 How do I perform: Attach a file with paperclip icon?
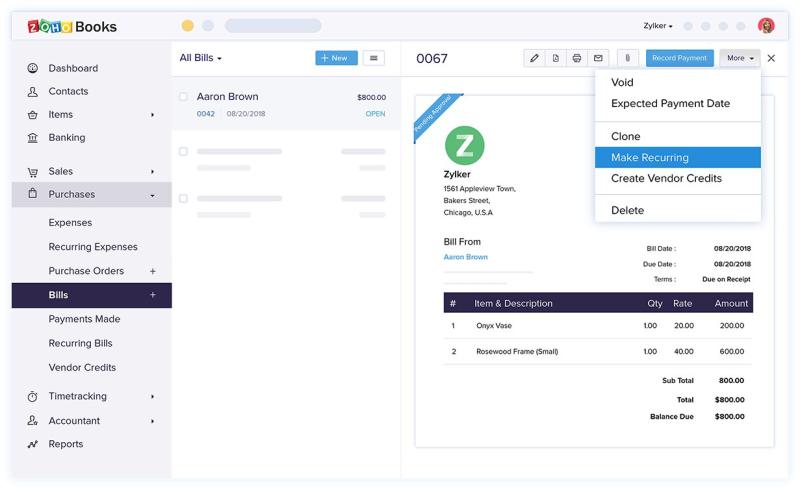pyautogui.click(x=628, y=58)
